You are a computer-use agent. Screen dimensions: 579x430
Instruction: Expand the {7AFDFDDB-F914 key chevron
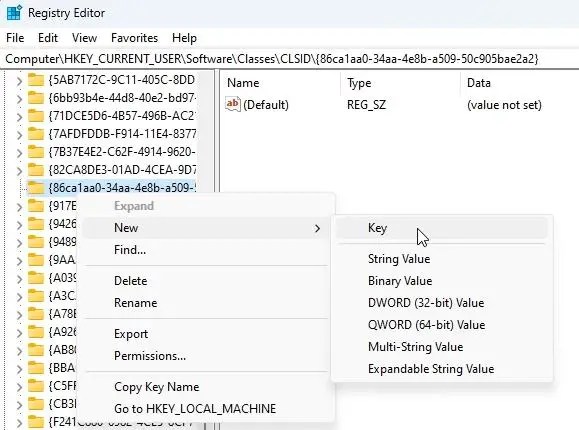click(x=19, y=134)
